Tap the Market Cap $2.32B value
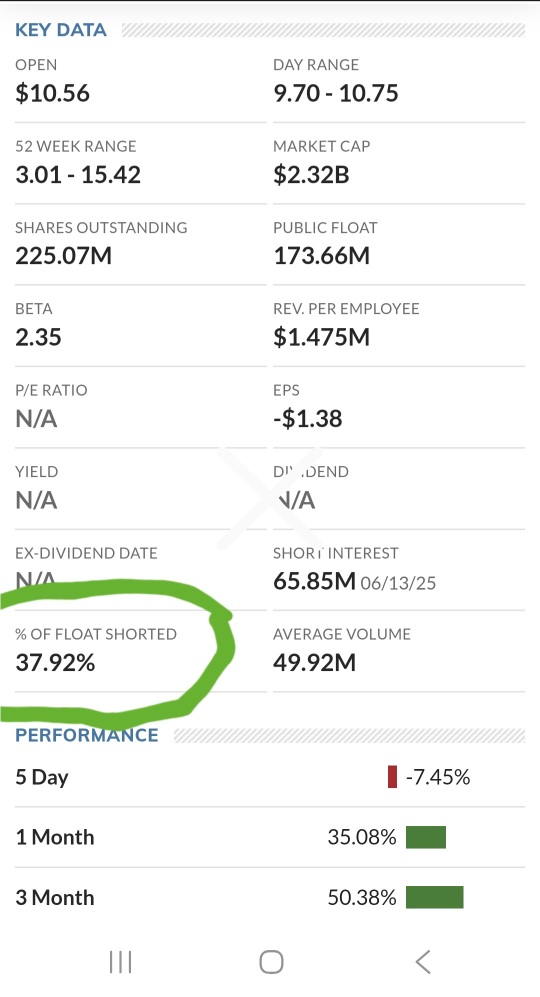This screenshot has width=540, height=997. [312, 175]
